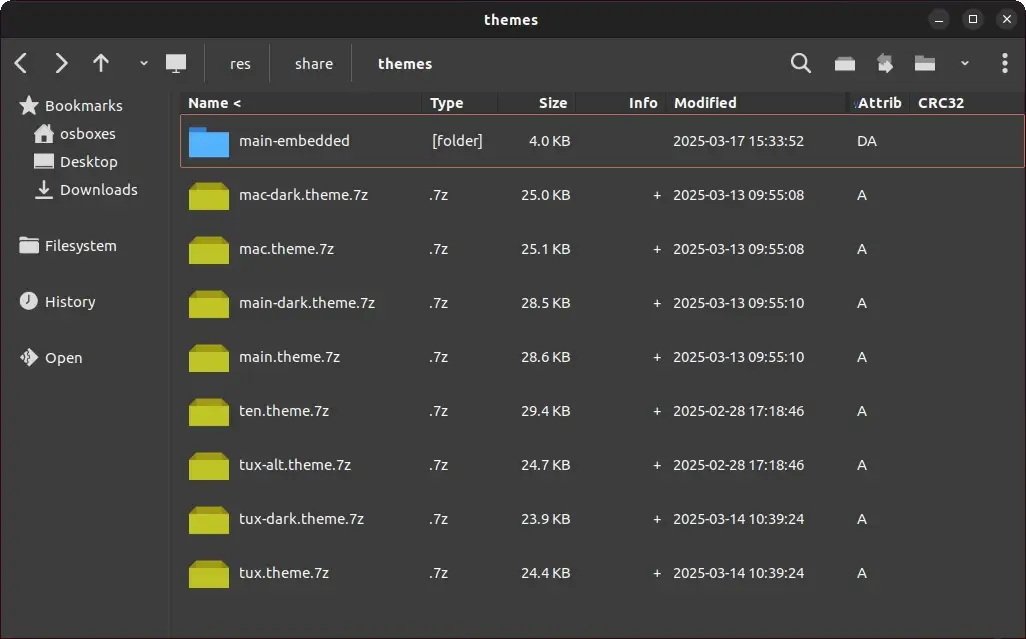Expand dropdown next to toolbar folder icon
This screenshot has width=1026, height=639.
coord(964,64)
